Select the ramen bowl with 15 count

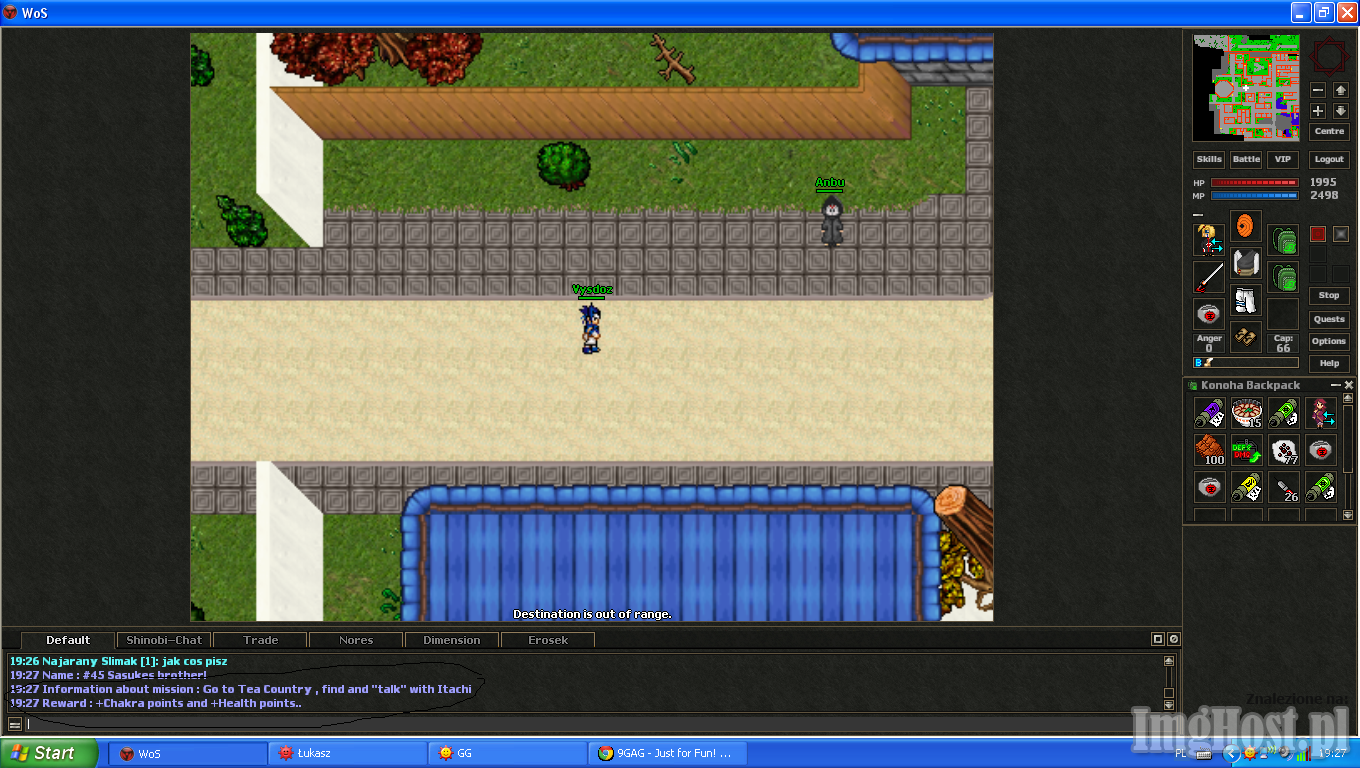pos(1246,413)
